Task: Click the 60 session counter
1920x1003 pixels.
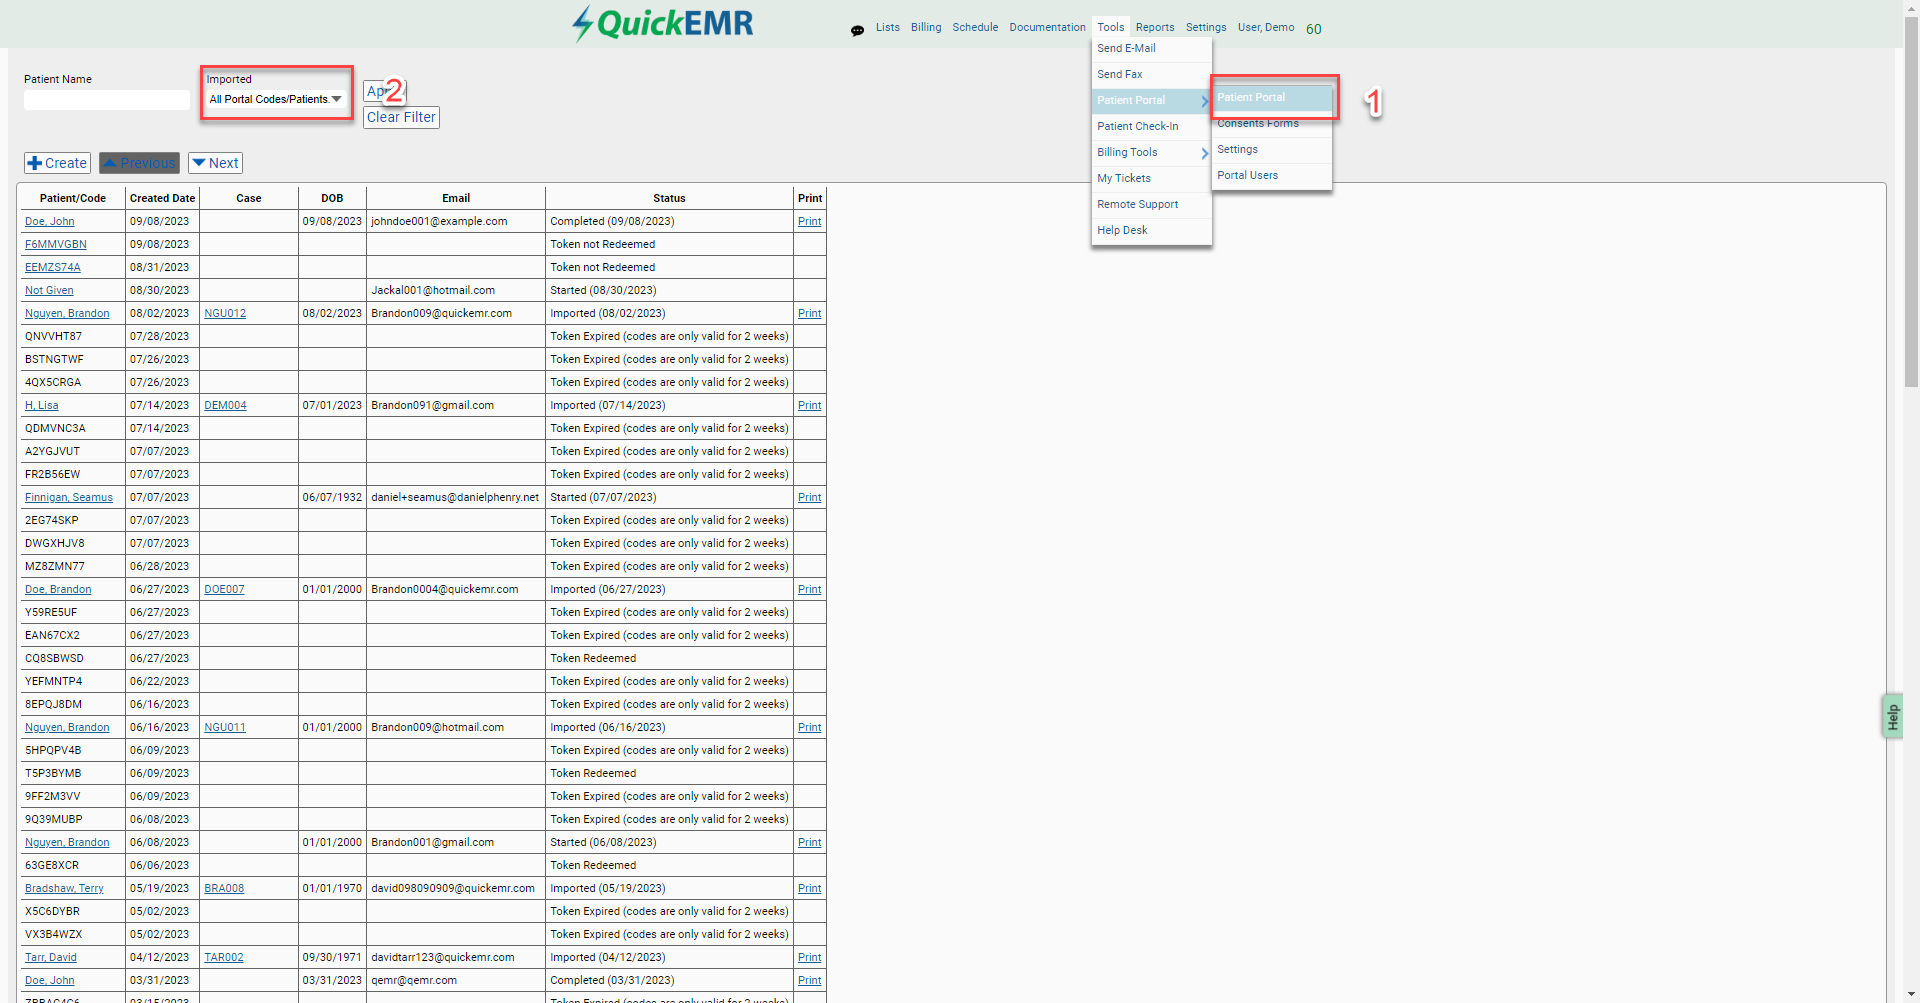Action: [x=1314, y=29]
